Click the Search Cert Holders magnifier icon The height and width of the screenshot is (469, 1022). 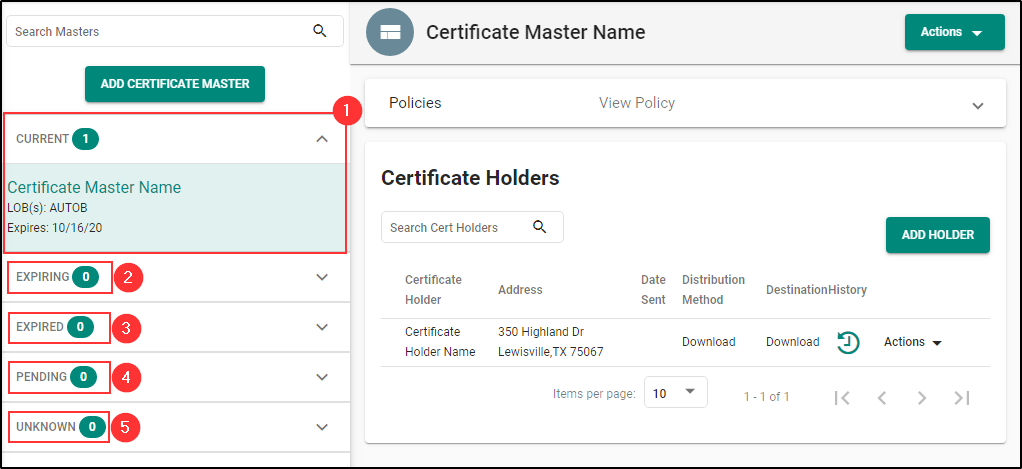tap(539, 227)
